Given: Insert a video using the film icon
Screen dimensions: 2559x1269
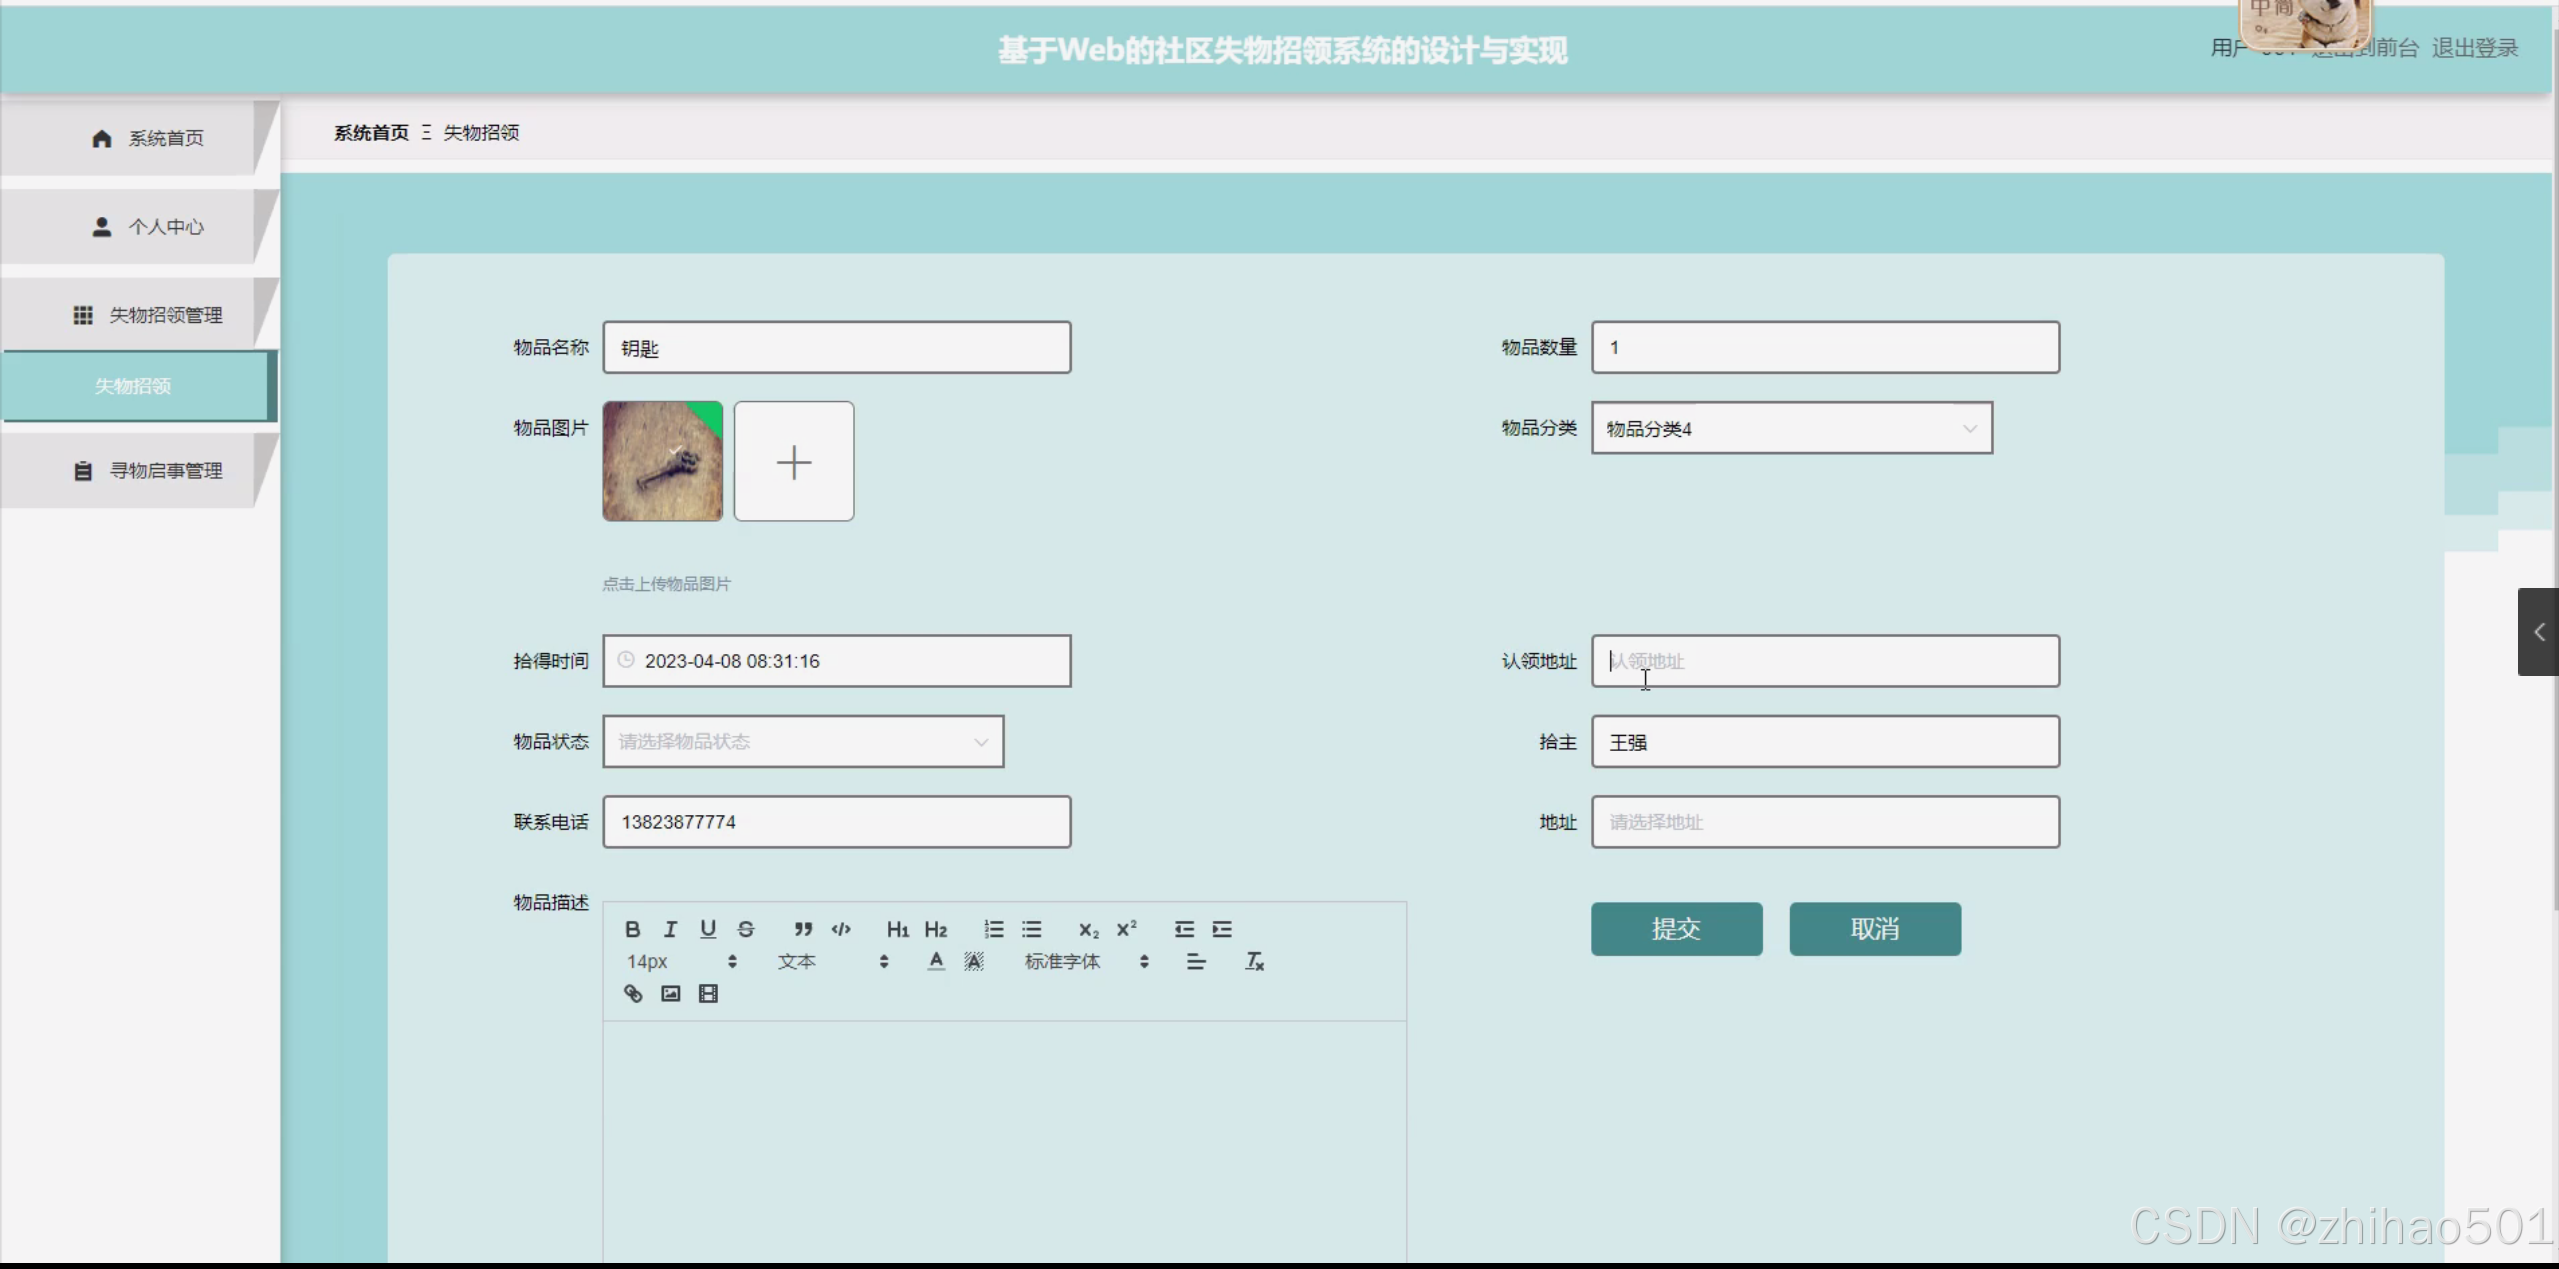Looking at the screenshot, I should point(708,993).
